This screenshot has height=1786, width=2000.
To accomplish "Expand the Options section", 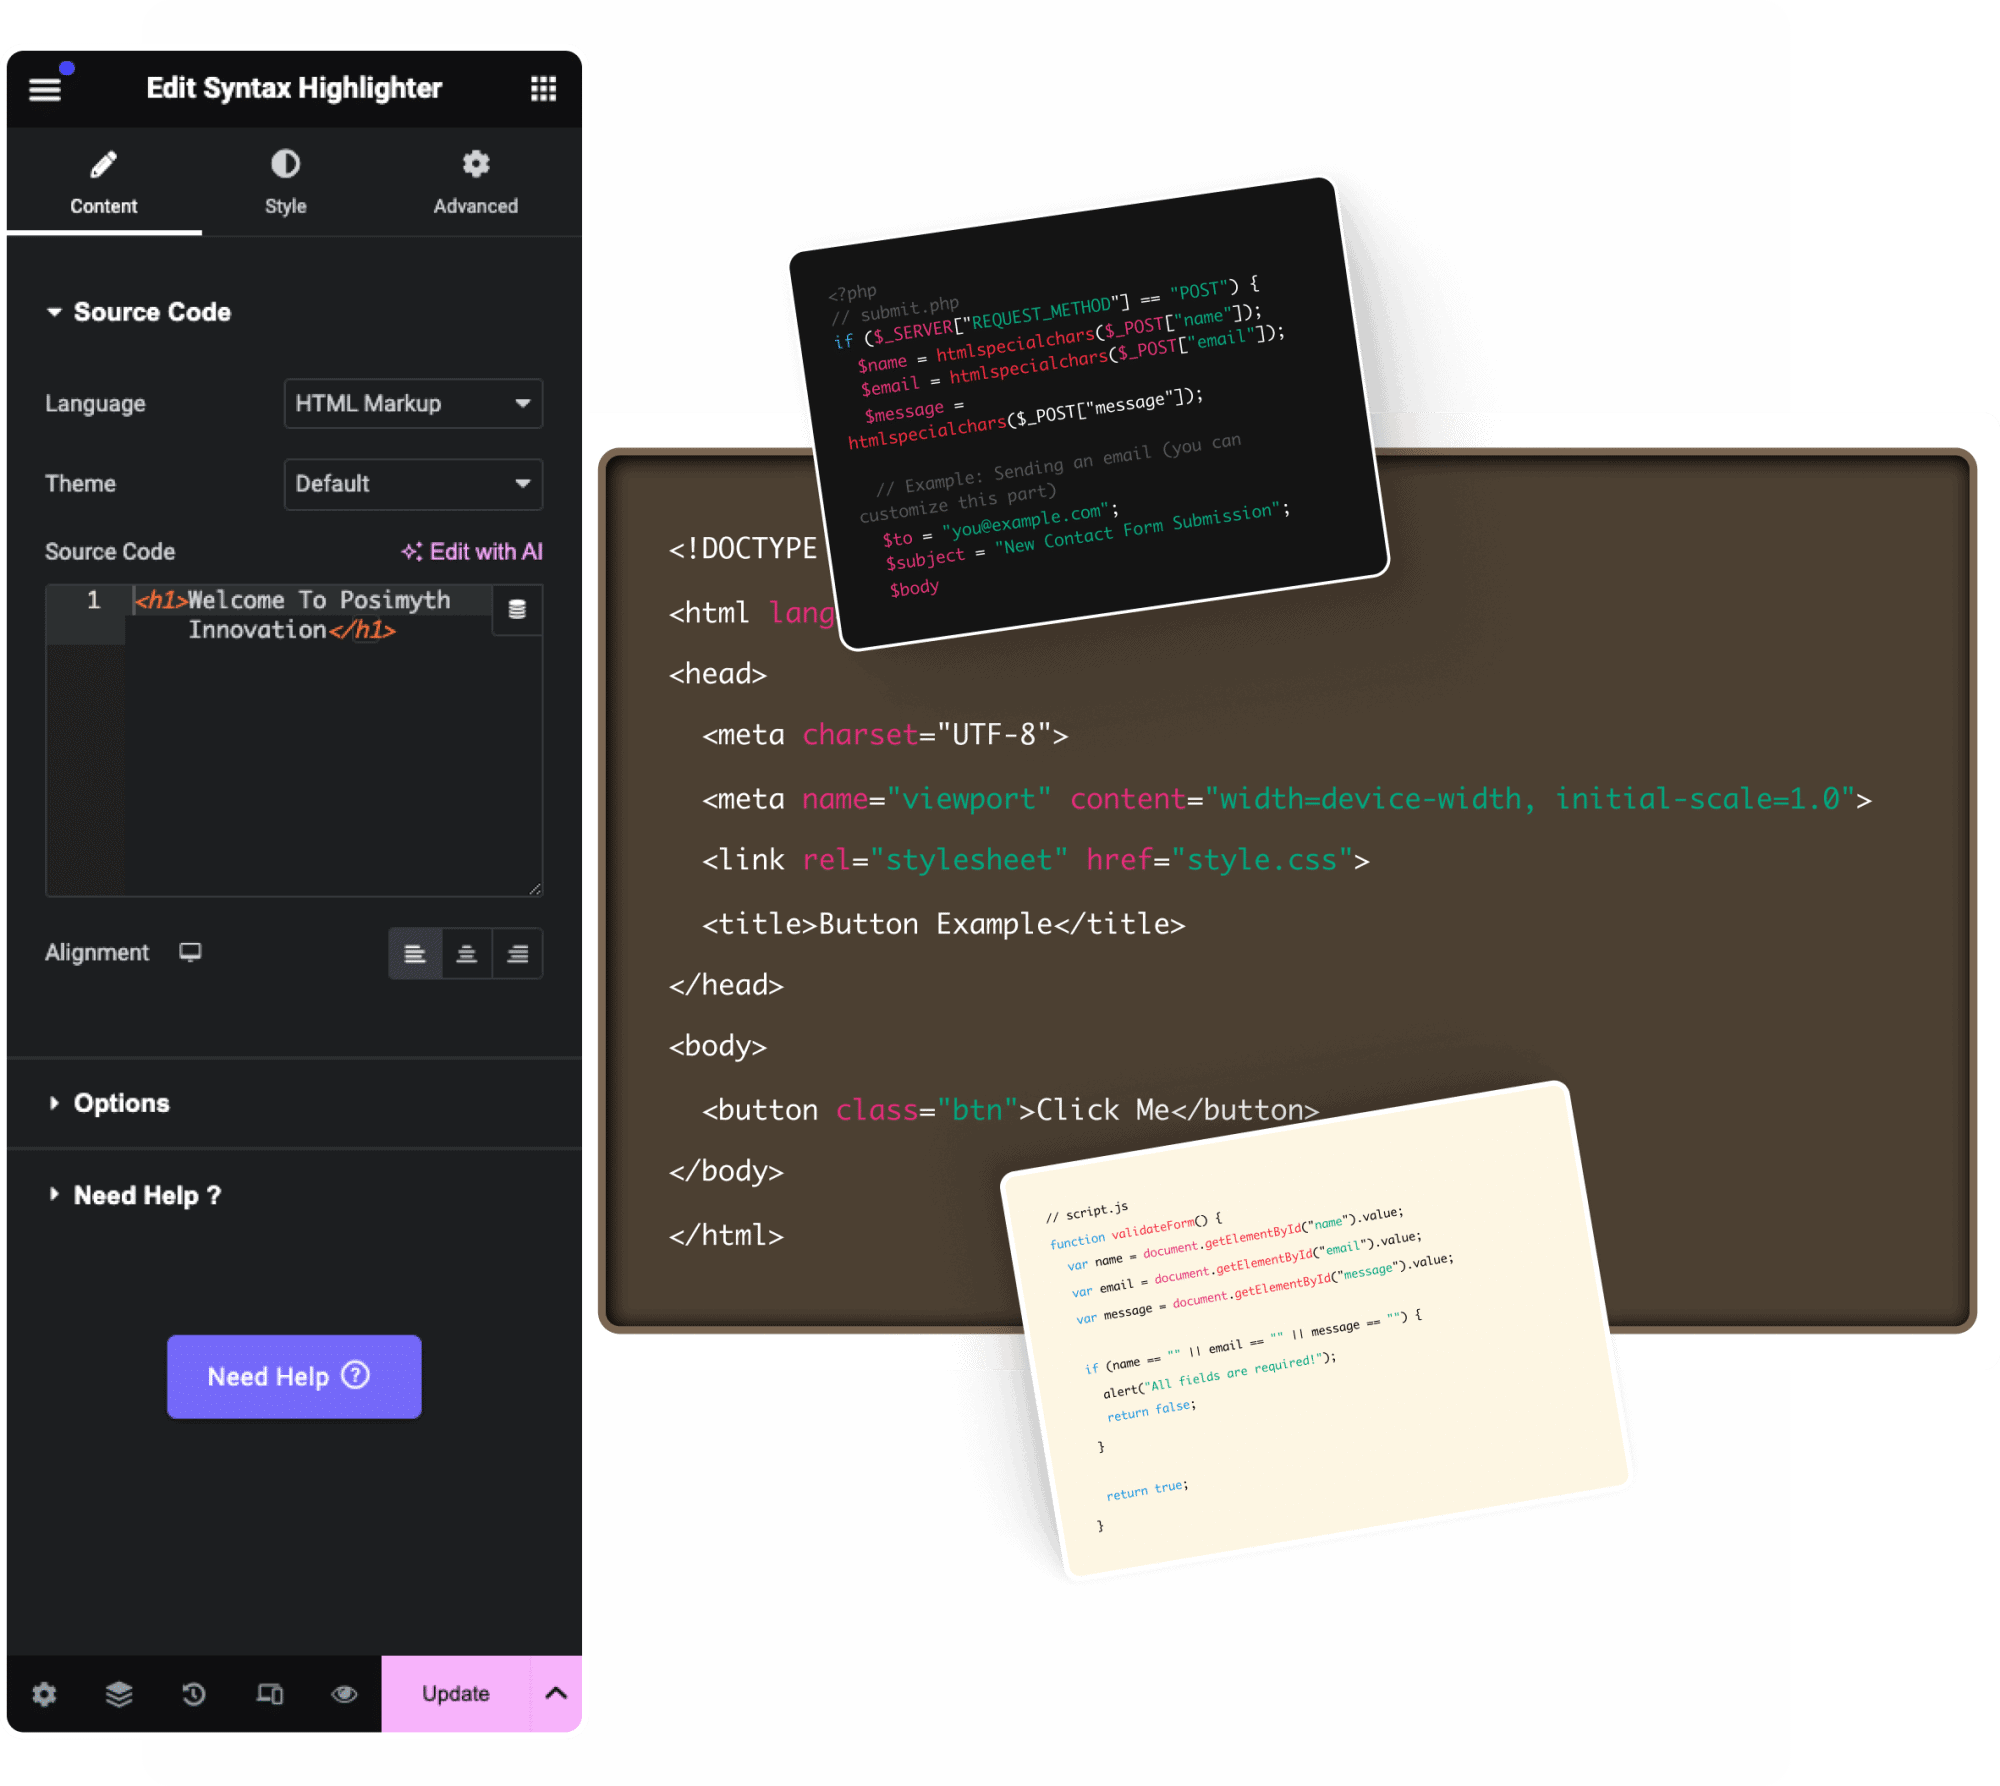I will point(121,1102).
